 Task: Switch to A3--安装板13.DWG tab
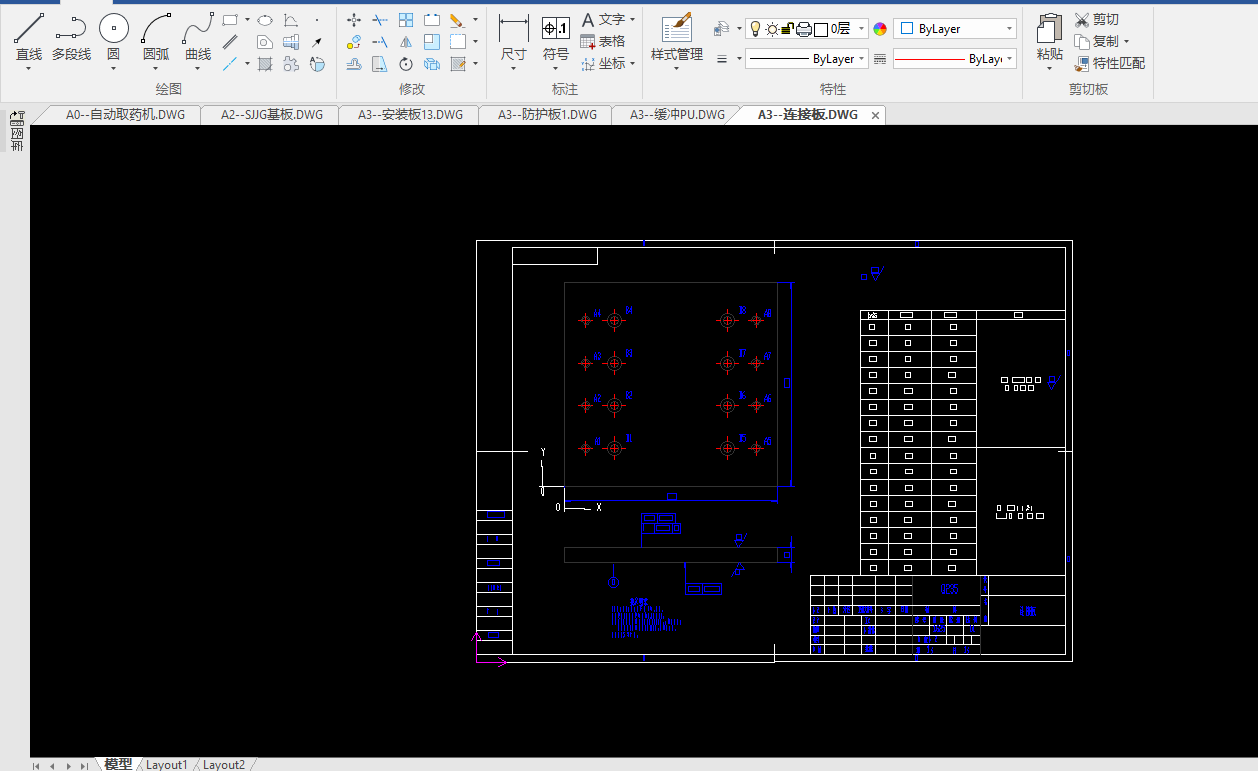click(x=410, y=115)
